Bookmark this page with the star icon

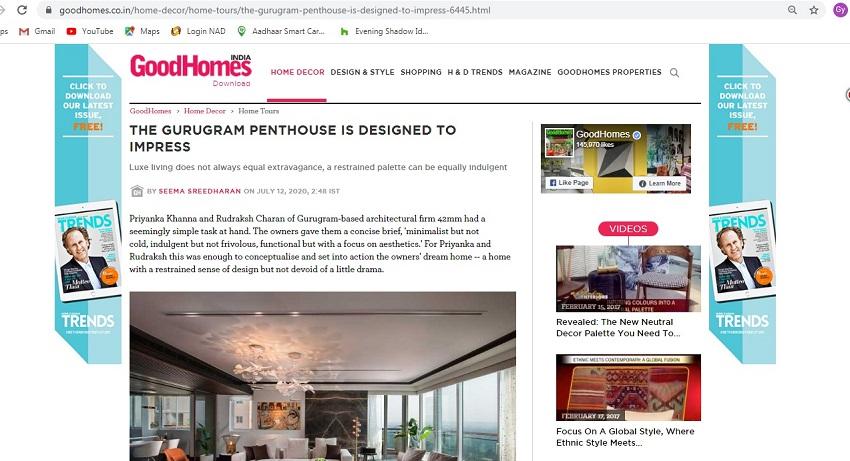click(814, 10)
